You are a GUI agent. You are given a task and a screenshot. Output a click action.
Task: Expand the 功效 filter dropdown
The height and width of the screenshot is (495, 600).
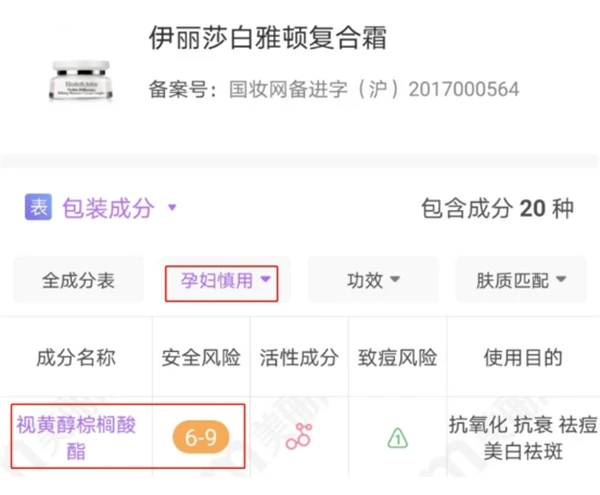tap(373, 281)
